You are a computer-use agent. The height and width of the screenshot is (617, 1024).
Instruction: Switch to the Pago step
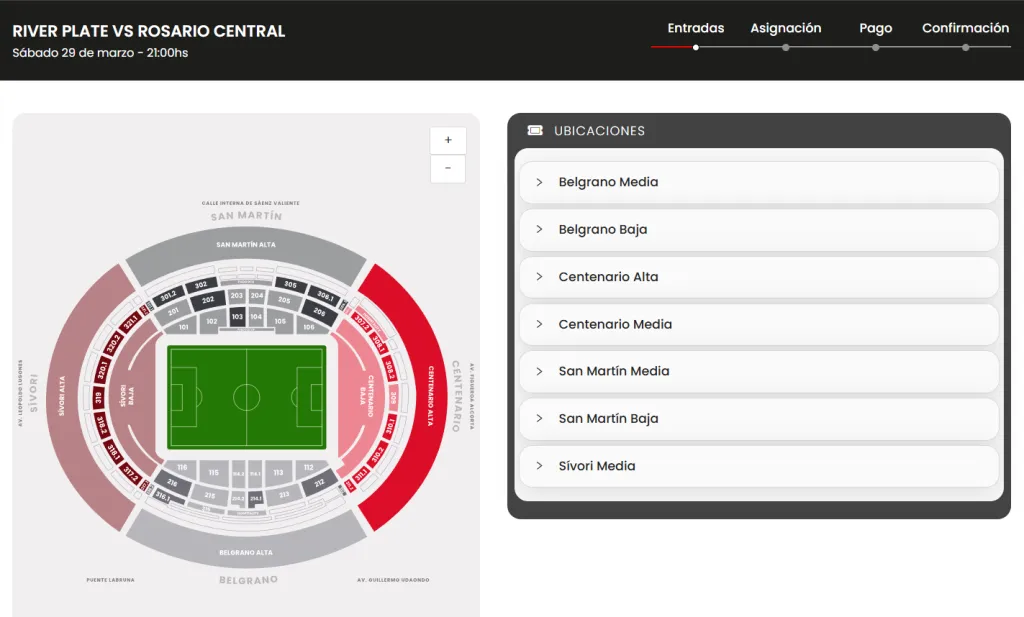875,28
